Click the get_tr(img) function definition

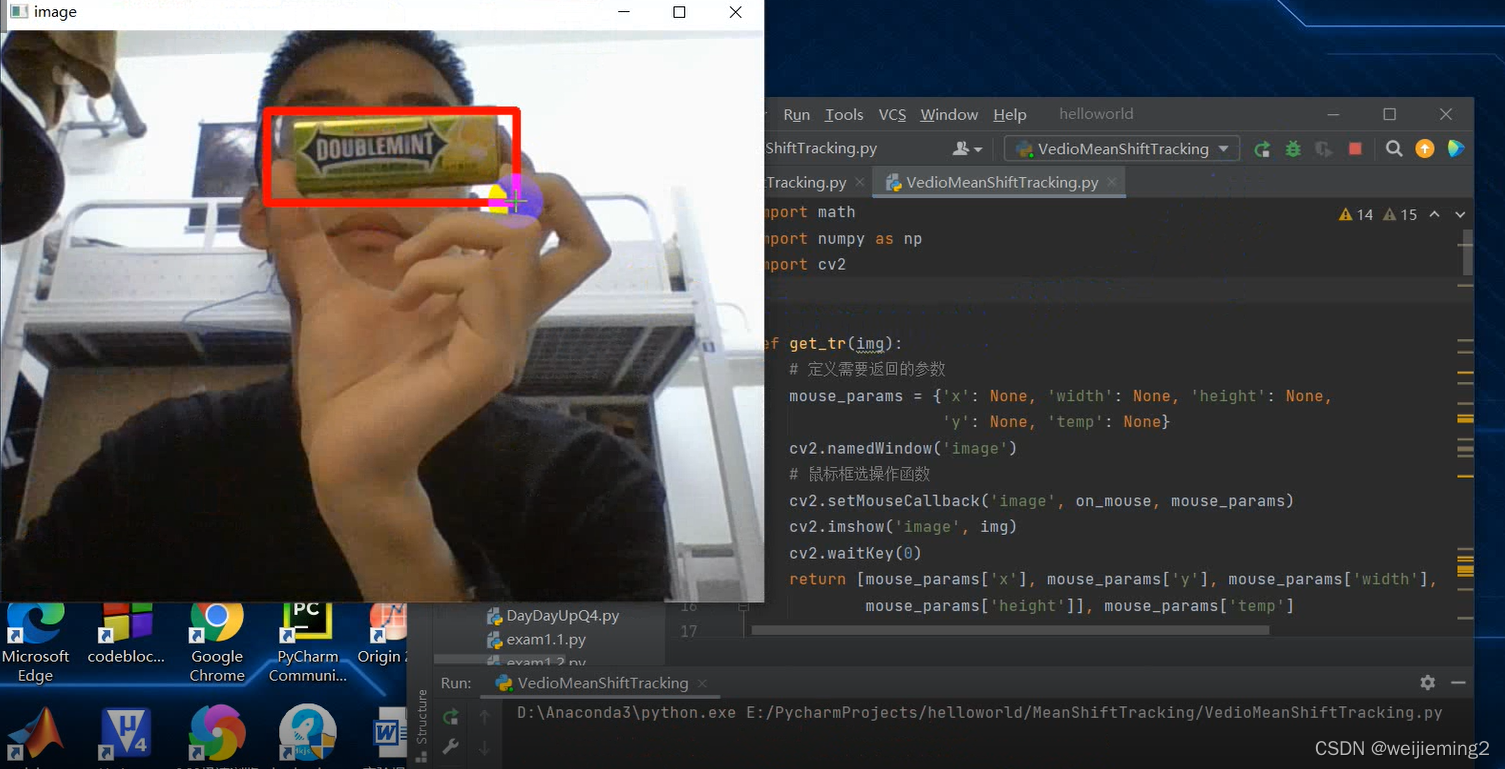(834, 344)
